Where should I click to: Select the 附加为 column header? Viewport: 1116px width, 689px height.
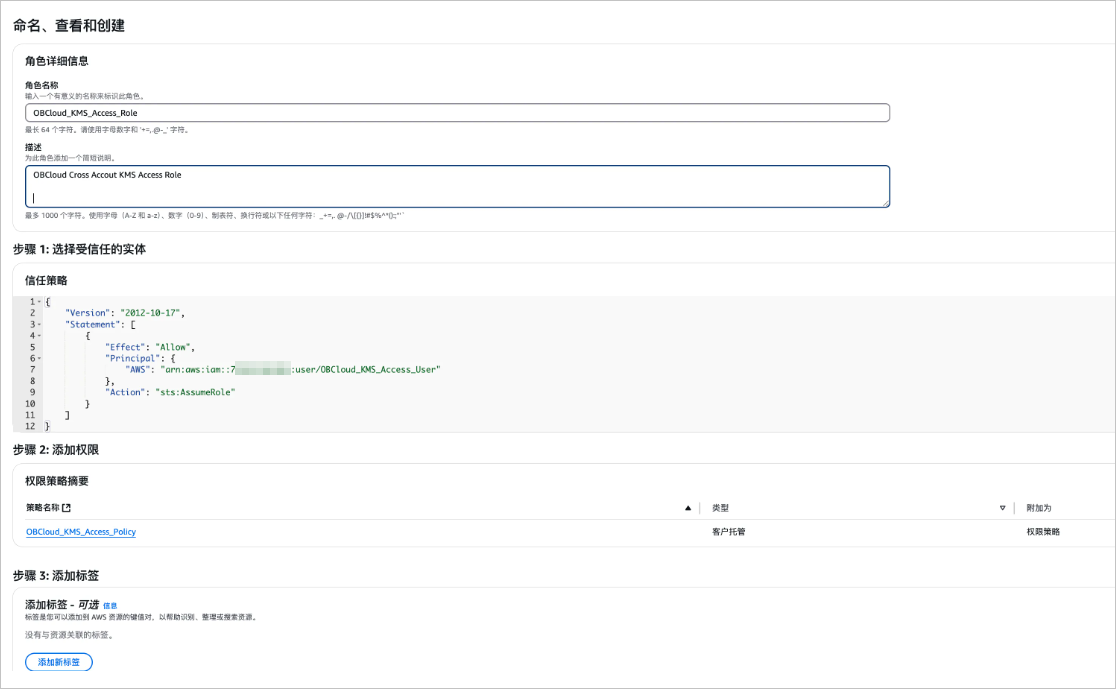tap(1038, 508)
